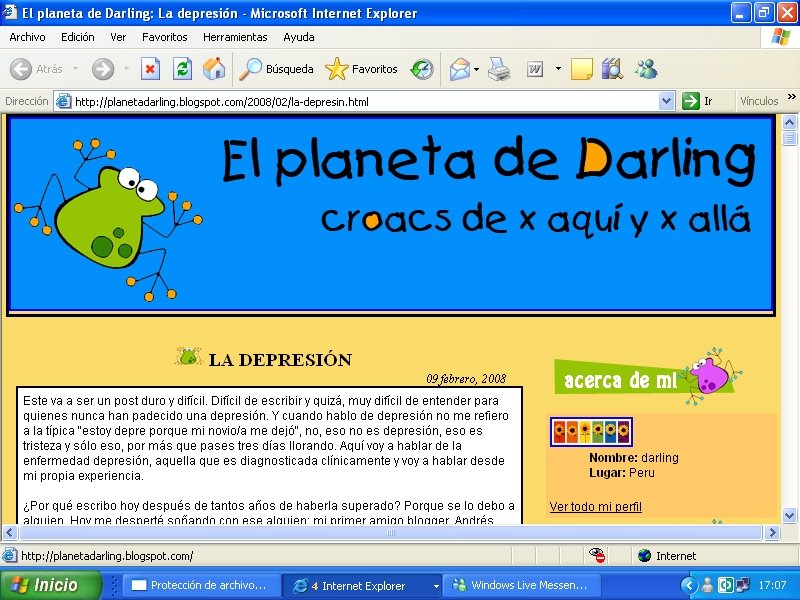The image size is (800, 600).
Task: Click darling's sunflower profile picture
Action: [591, 432]
